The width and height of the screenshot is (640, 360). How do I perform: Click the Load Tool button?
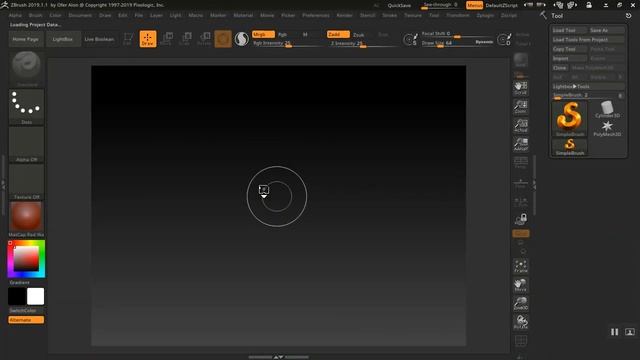(569, 30)
